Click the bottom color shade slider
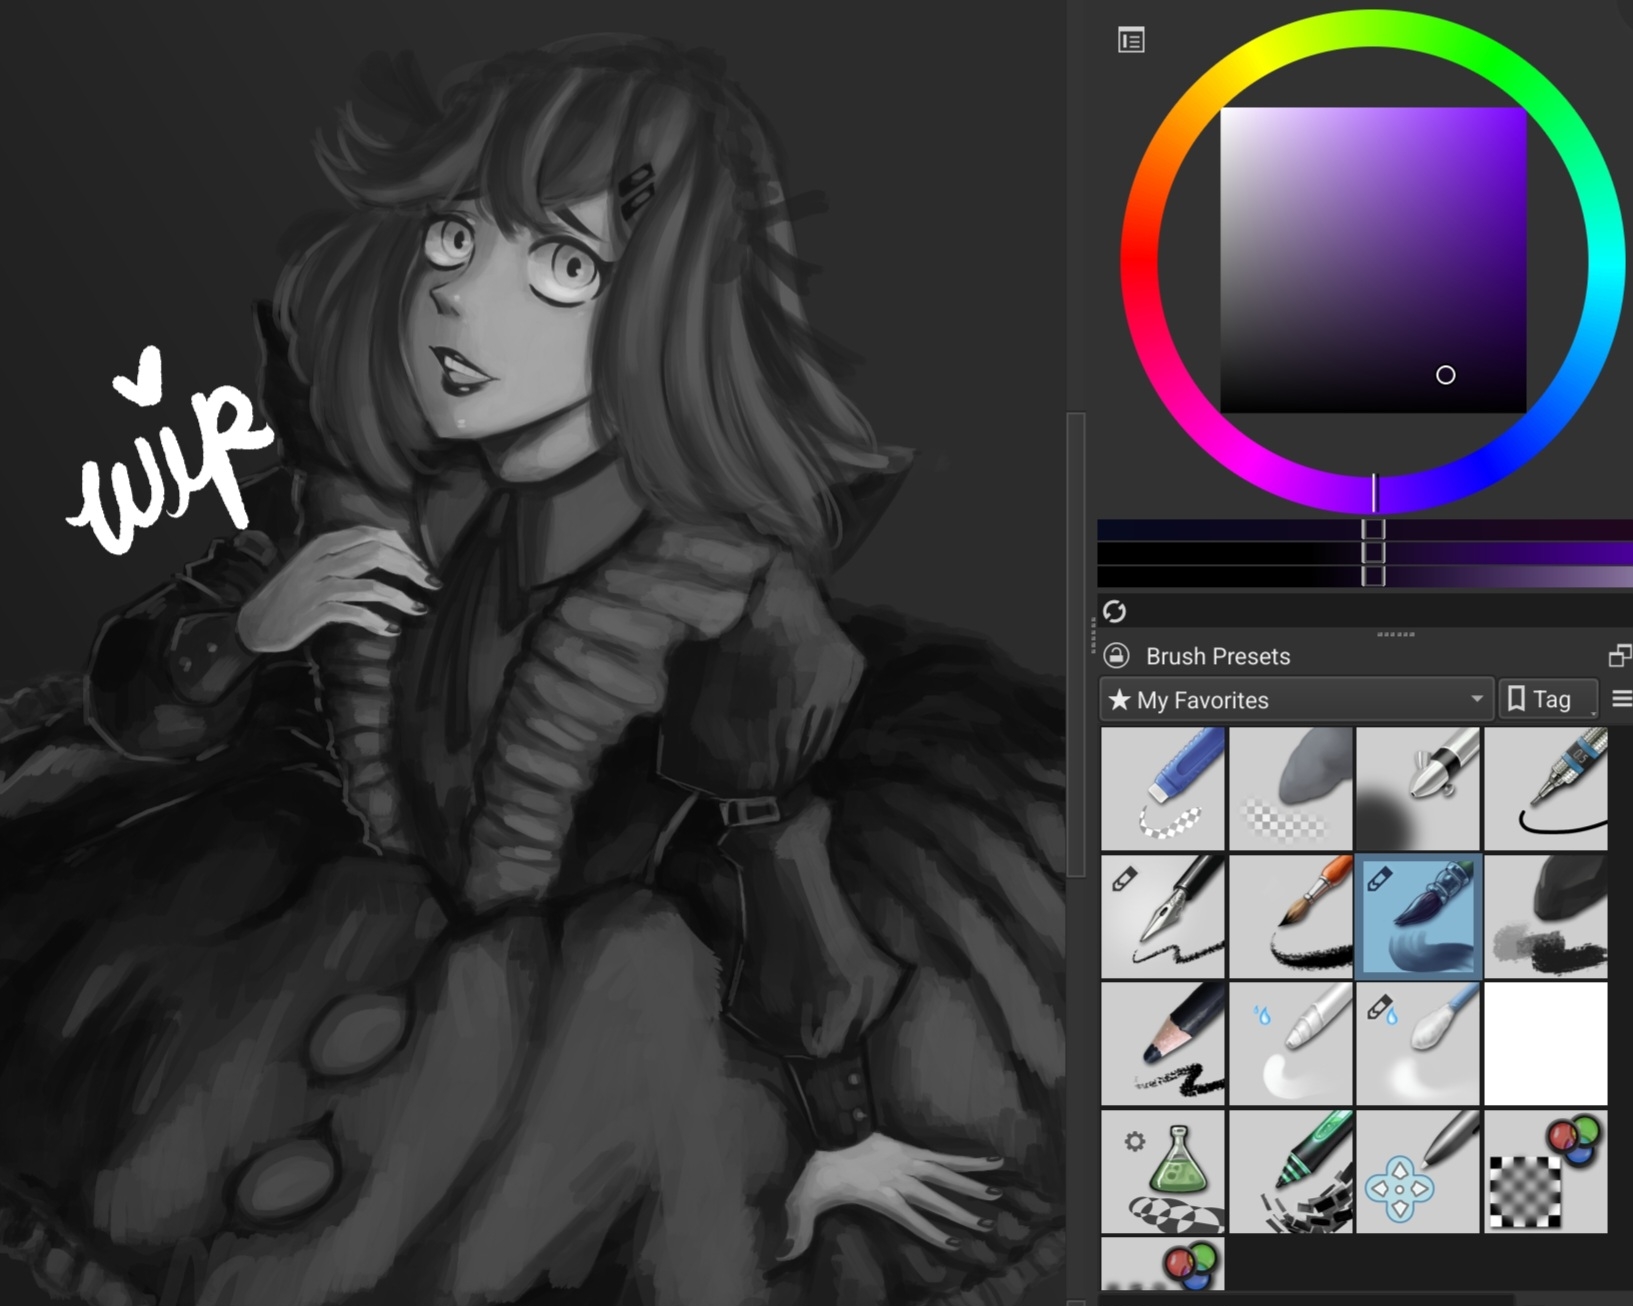 pyautogui.click(x=1365, y=577)
